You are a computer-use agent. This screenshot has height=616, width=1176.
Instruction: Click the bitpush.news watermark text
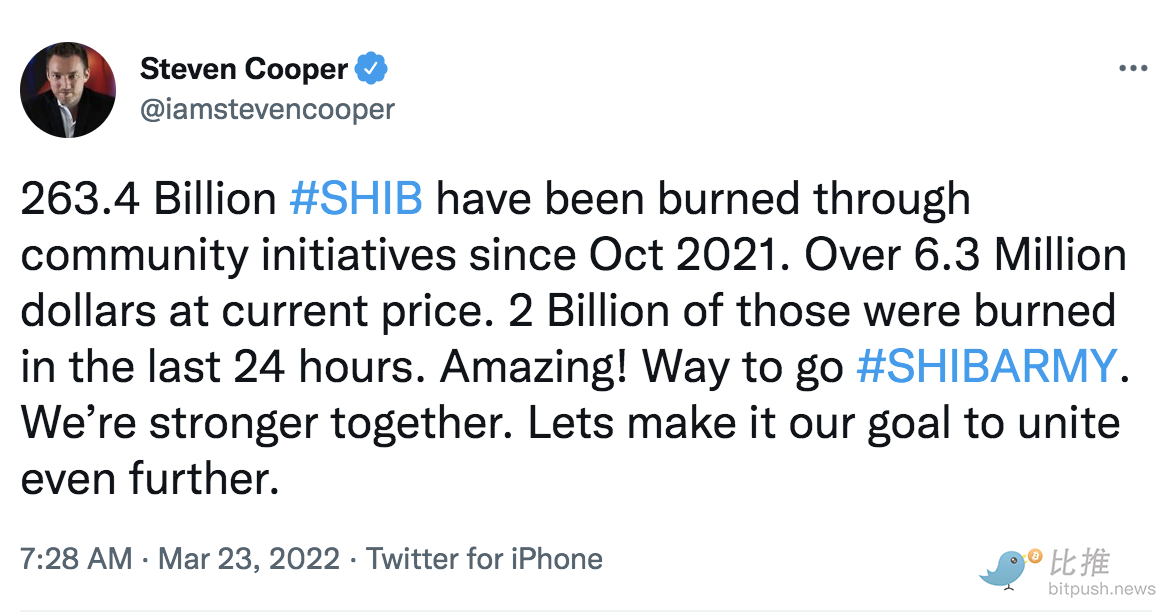click(x=1102, y=589)
